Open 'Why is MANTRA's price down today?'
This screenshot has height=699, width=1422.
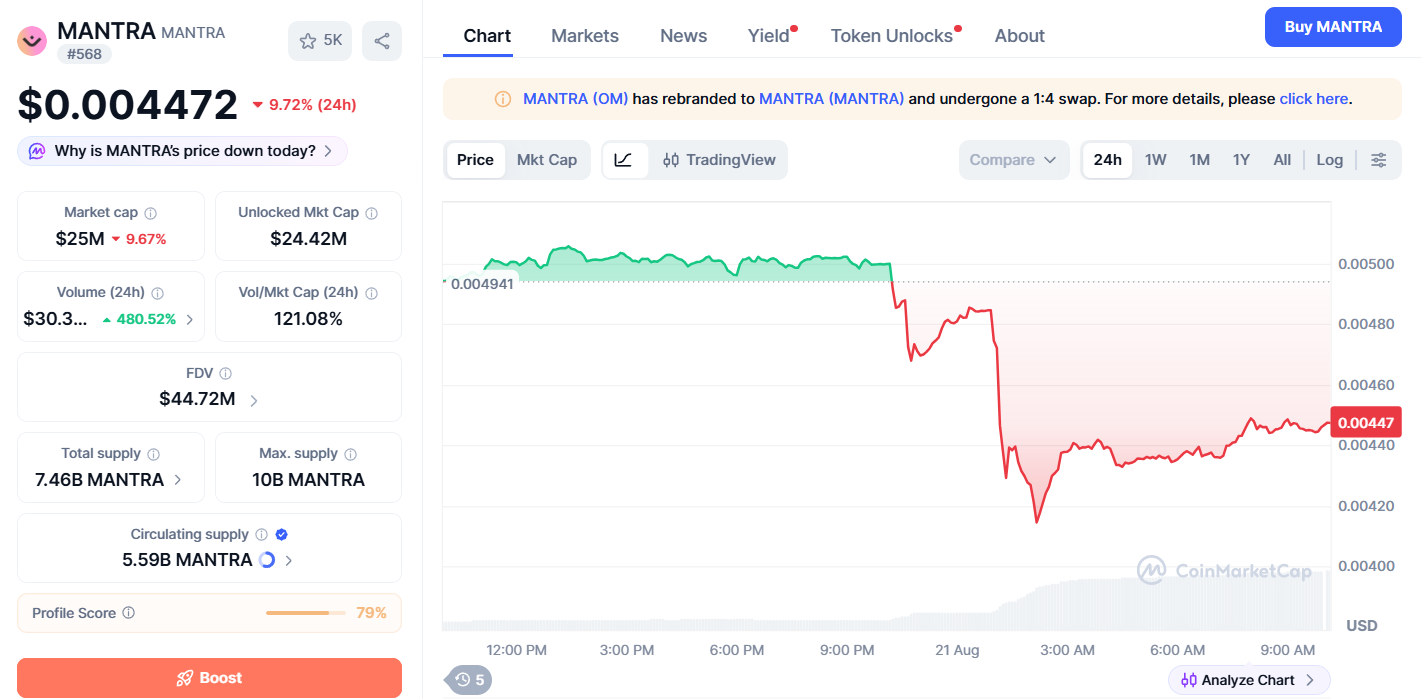coord(183,151)
